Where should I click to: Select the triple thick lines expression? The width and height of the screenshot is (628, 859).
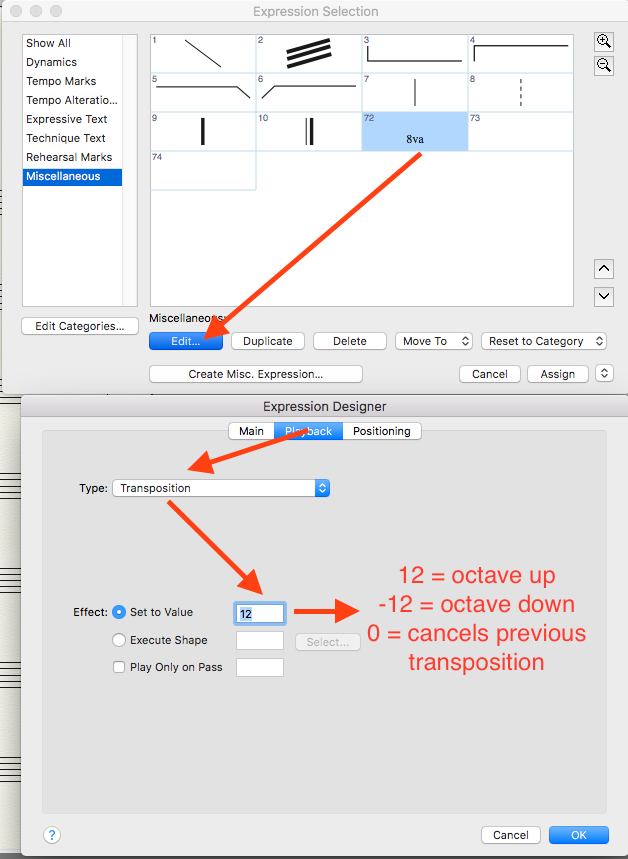click(x=308, y=54)
